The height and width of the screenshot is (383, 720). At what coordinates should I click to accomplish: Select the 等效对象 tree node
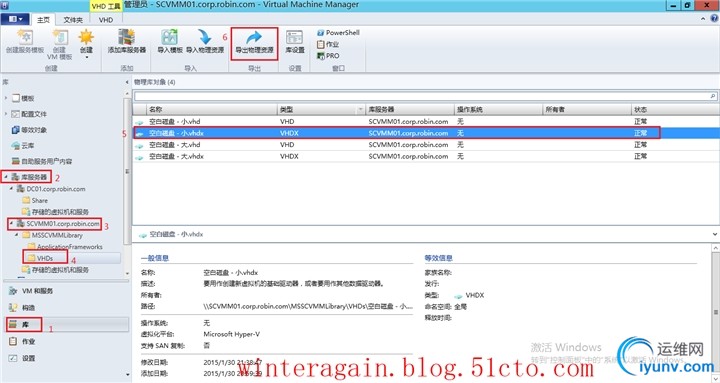(x=29, y=130)
